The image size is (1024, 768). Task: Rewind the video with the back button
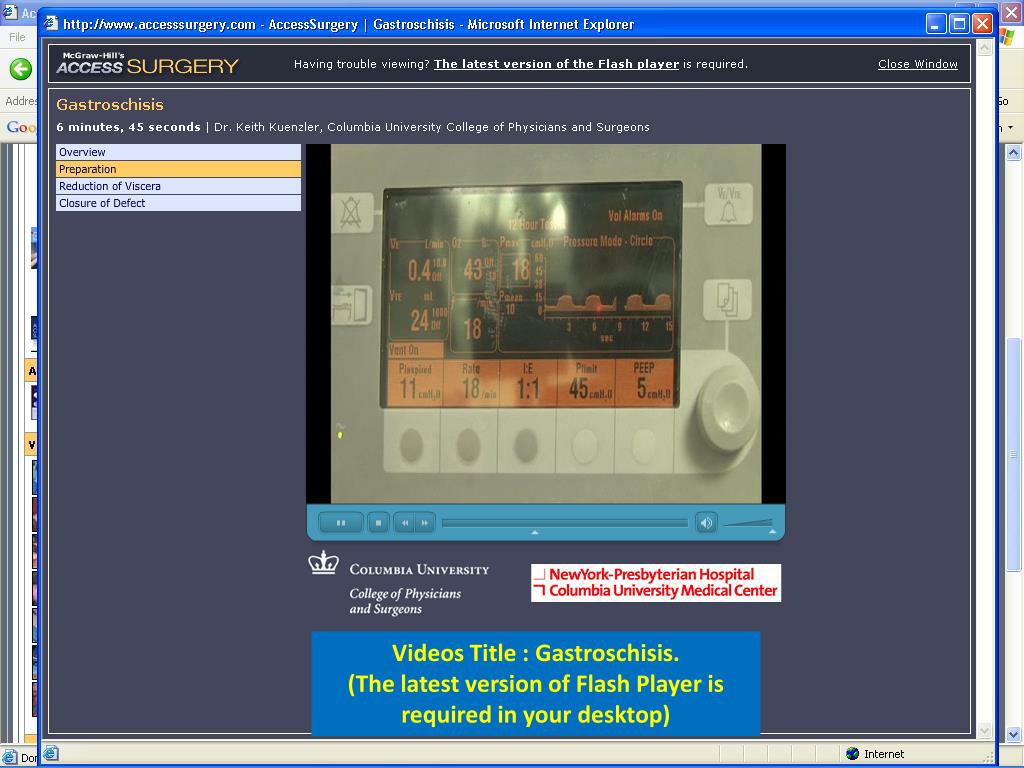(x=404, y=522)
